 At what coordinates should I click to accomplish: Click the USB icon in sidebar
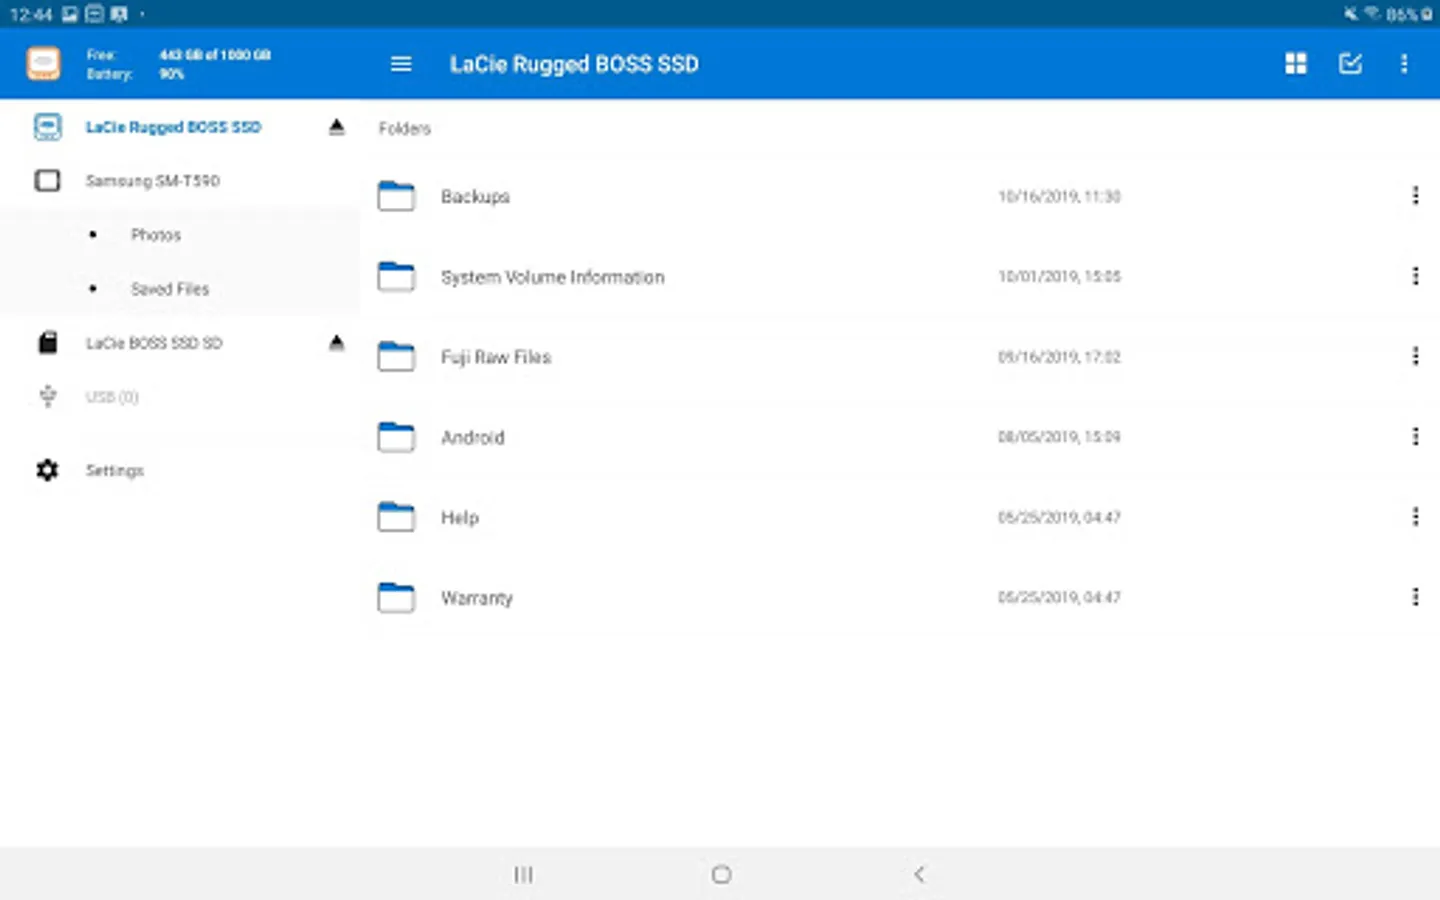point(47,397)
